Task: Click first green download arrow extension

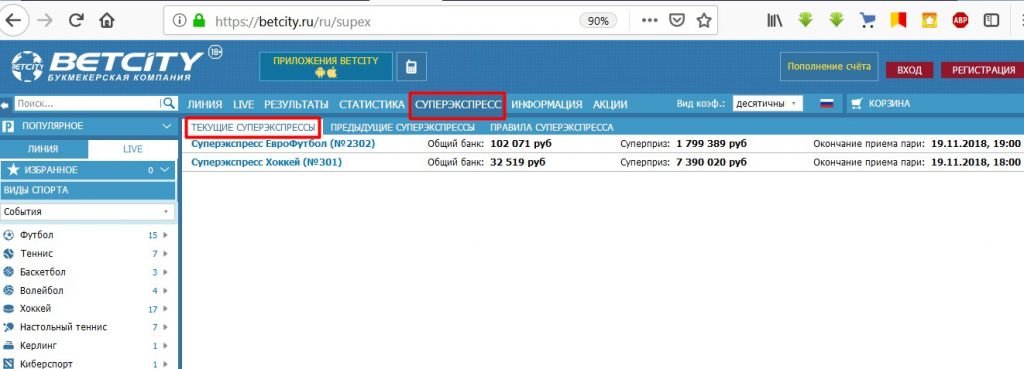Action: point(805,20)
